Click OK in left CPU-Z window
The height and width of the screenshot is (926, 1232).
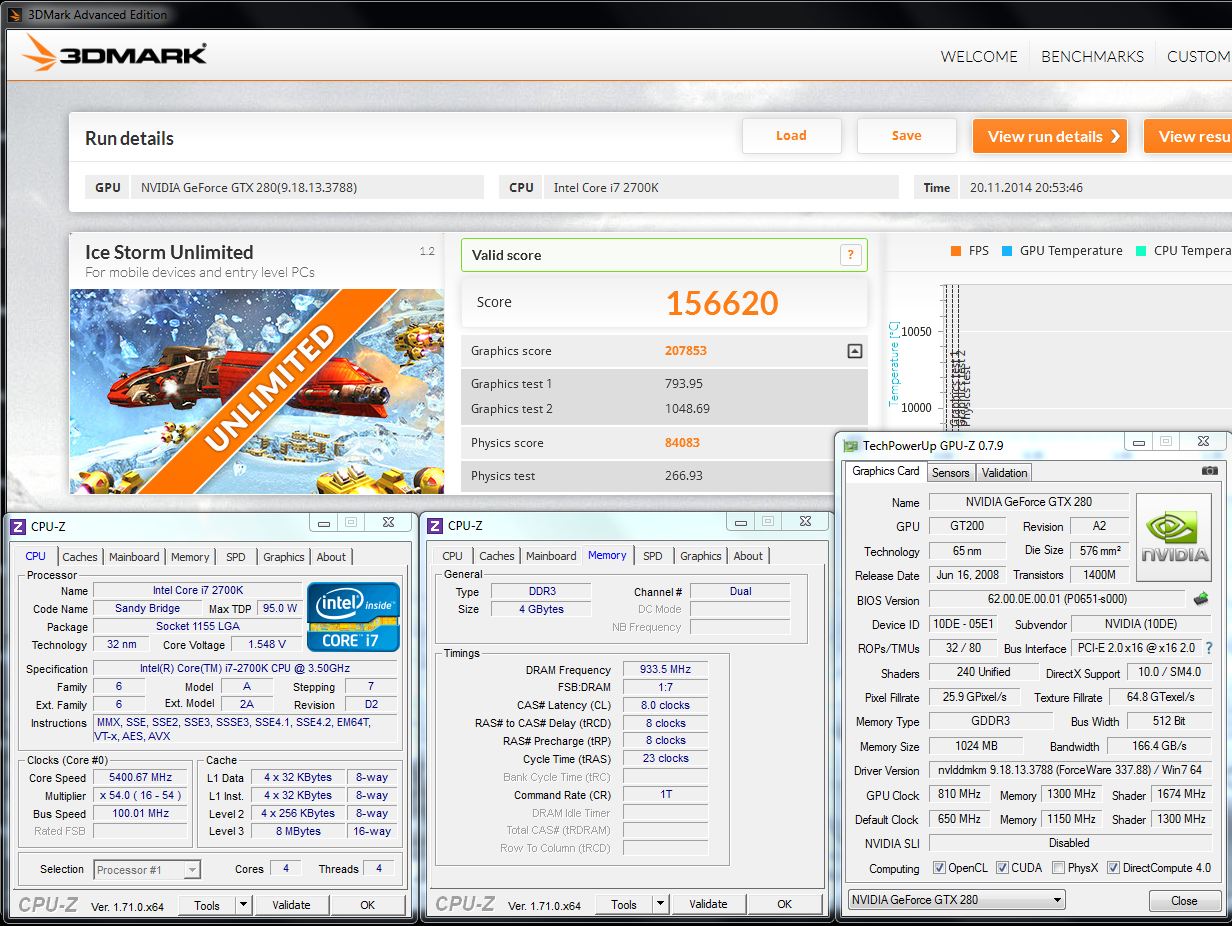[x=367, y=905]
